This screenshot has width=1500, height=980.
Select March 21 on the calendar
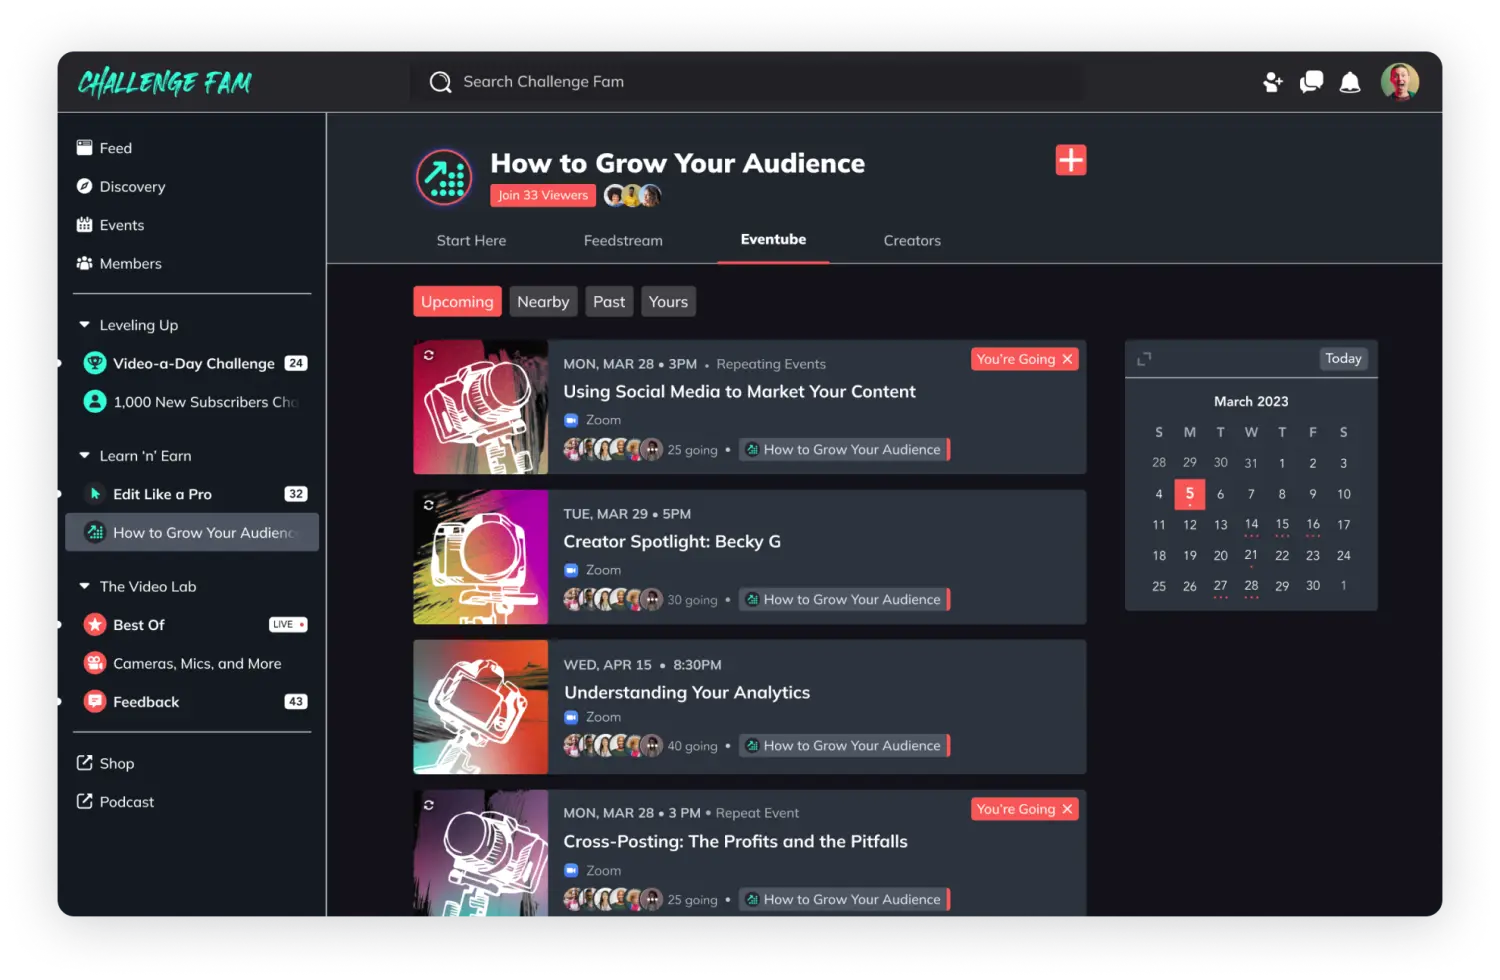point(1251,556)
